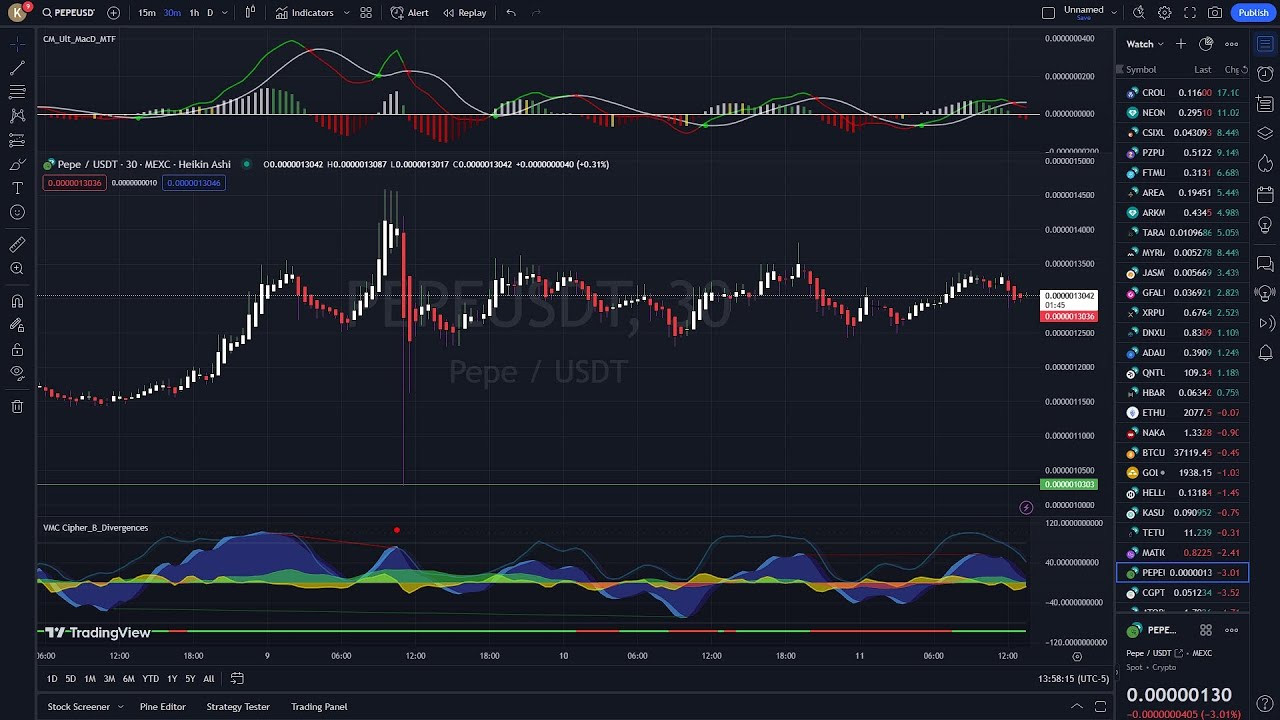Expand the Unnamed layout dropdown
1280x720 pixels.
(x=1114, y=13)
